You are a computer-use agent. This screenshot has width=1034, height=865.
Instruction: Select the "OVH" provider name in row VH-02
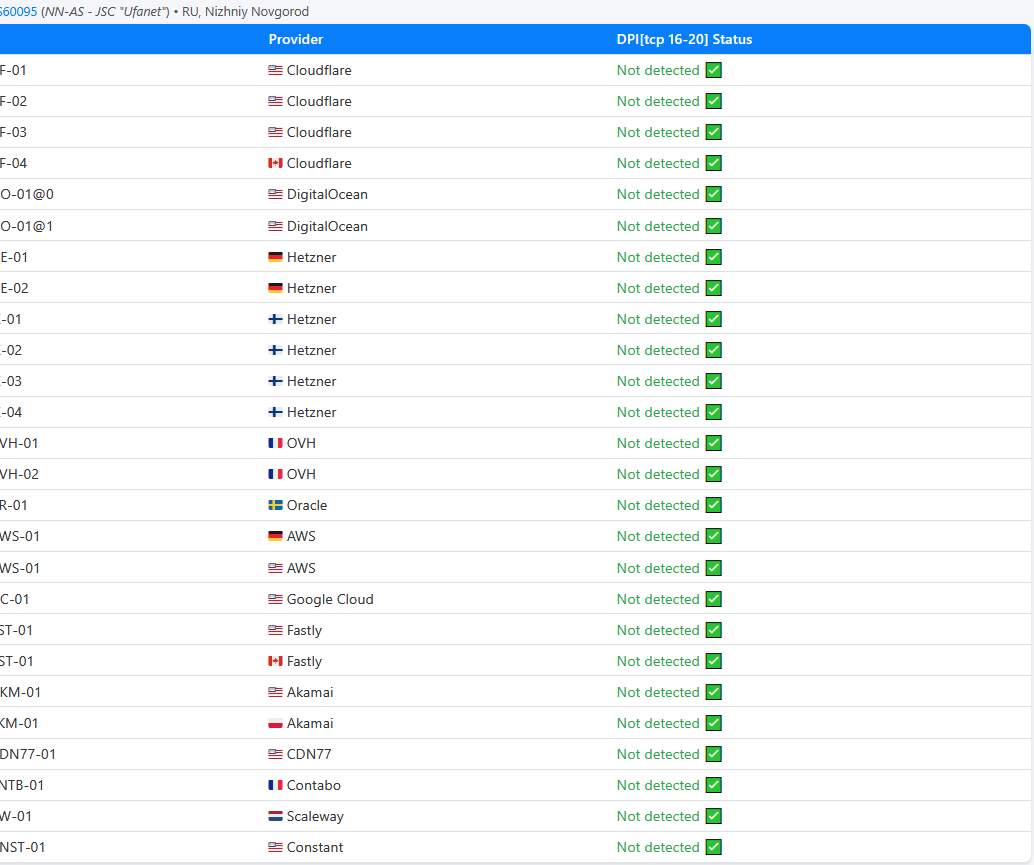(x=301, y=474)
